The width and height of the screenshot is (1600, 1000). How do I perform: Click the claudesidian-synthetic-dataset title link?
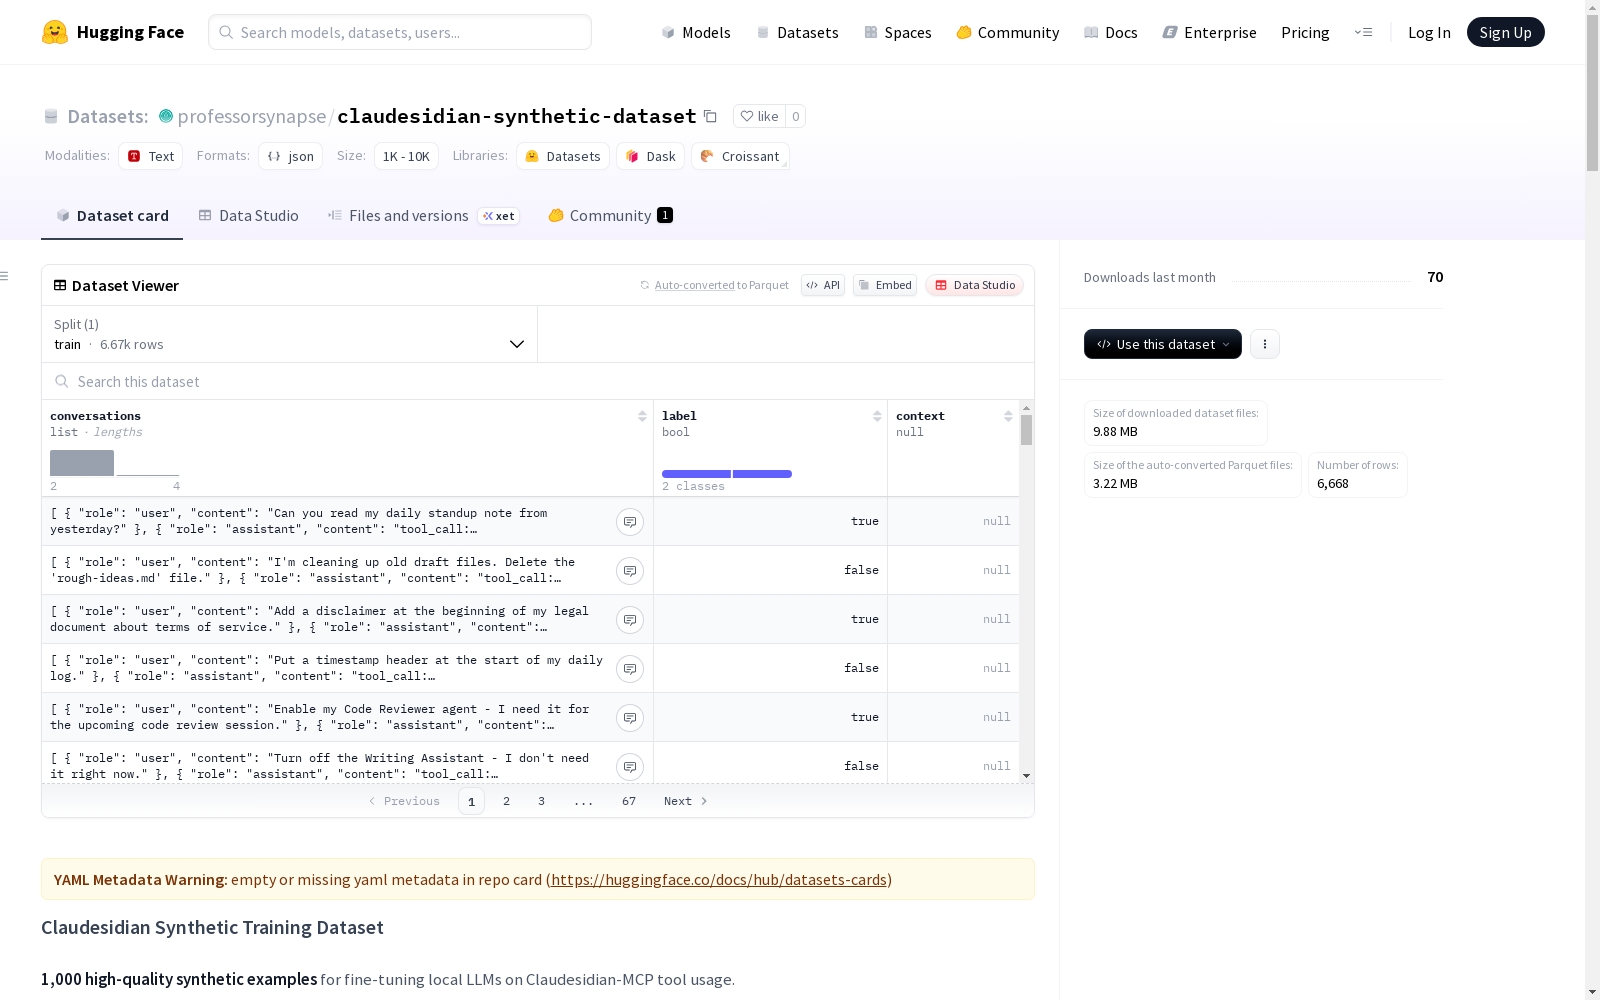pyautogui.click(x=517, y=116)
